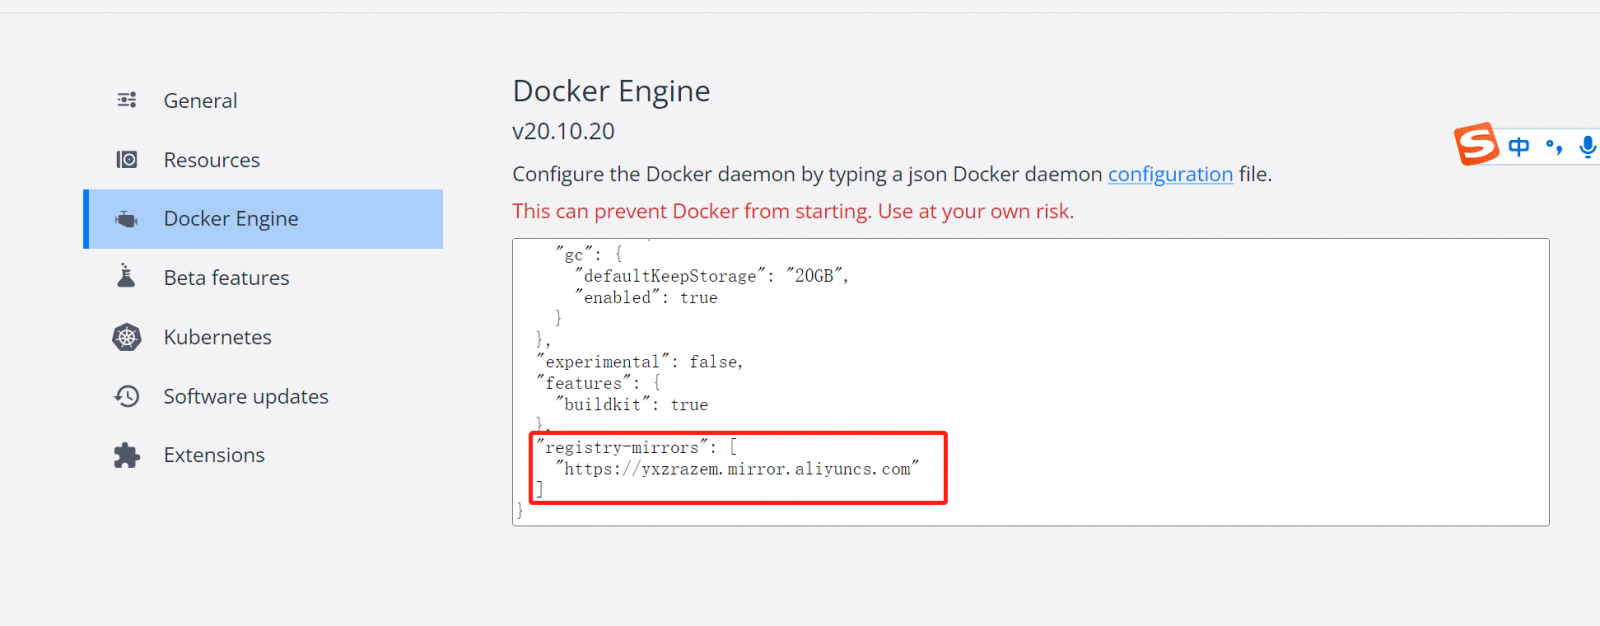
Task: Toggle Chinese input mode in IME bar
Action: (1519, 147)
